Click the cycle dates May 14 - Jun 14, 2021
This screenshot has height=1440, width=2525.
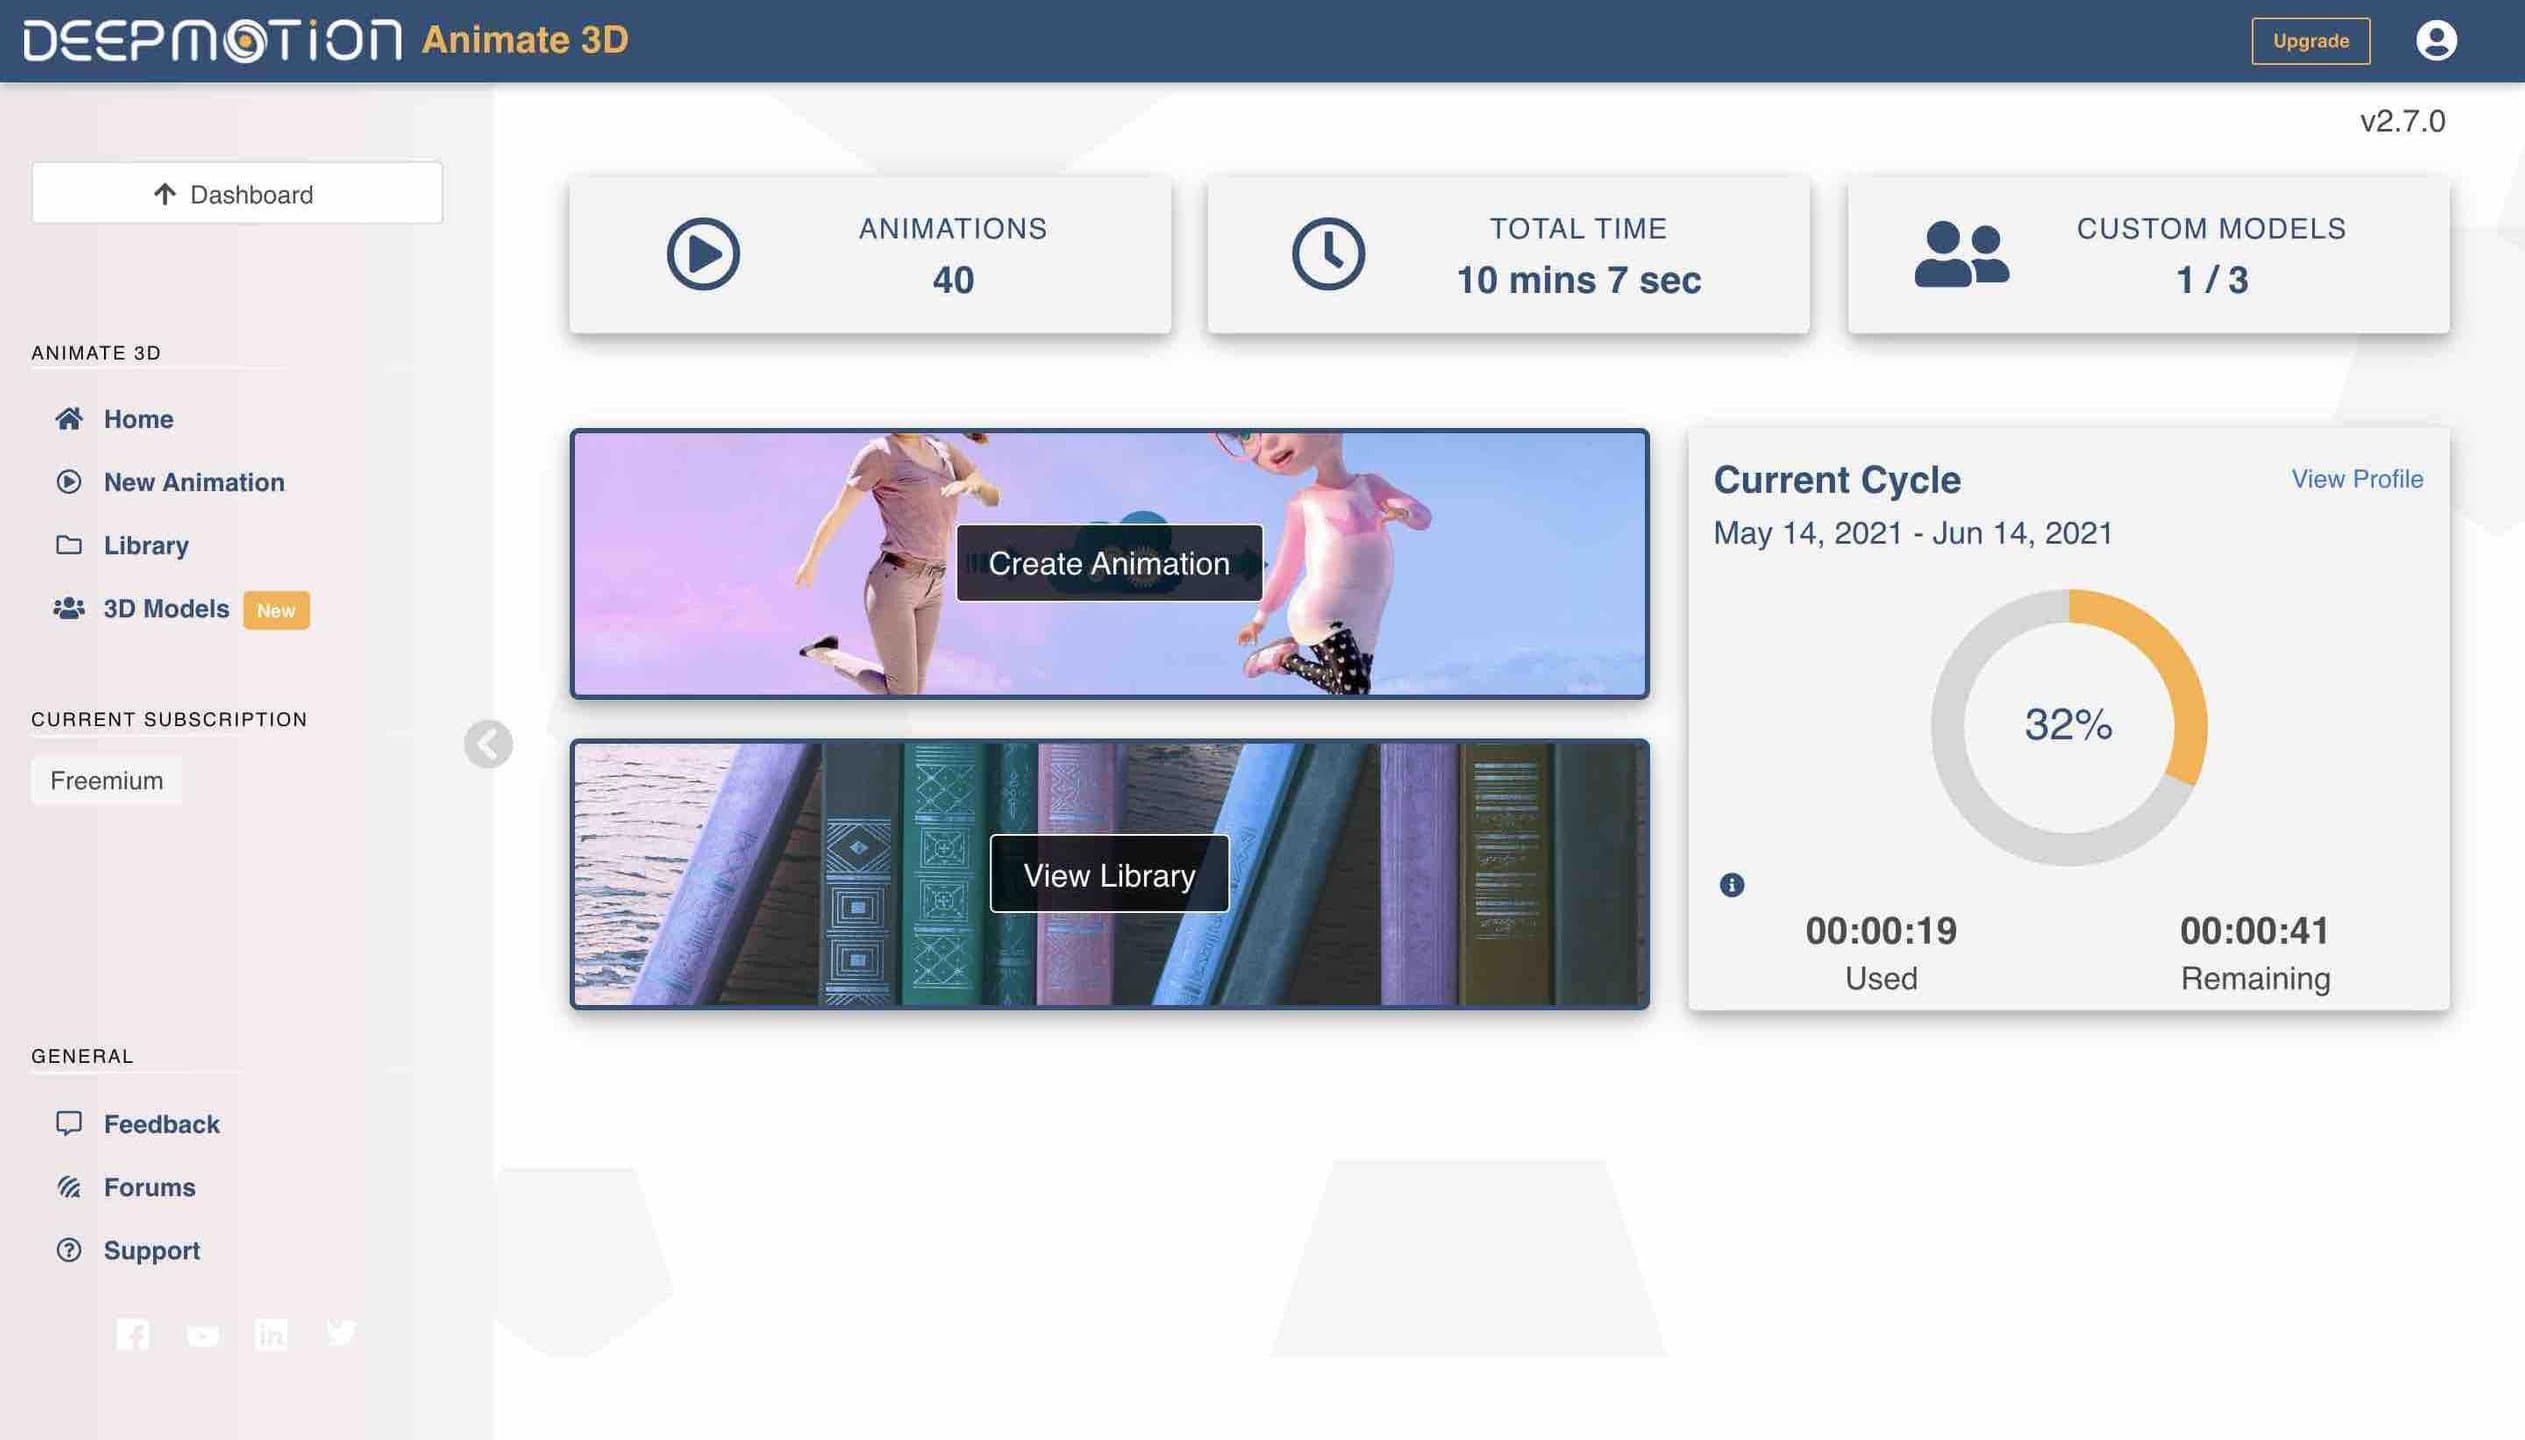click(x=1913, y=533)
